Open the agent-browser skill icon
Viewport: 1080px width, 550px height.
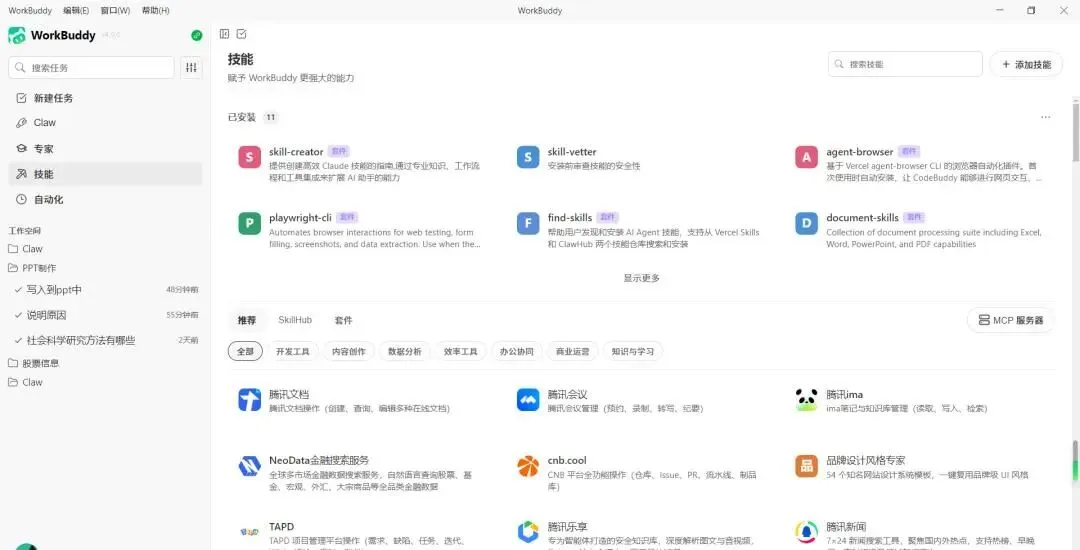806,157
